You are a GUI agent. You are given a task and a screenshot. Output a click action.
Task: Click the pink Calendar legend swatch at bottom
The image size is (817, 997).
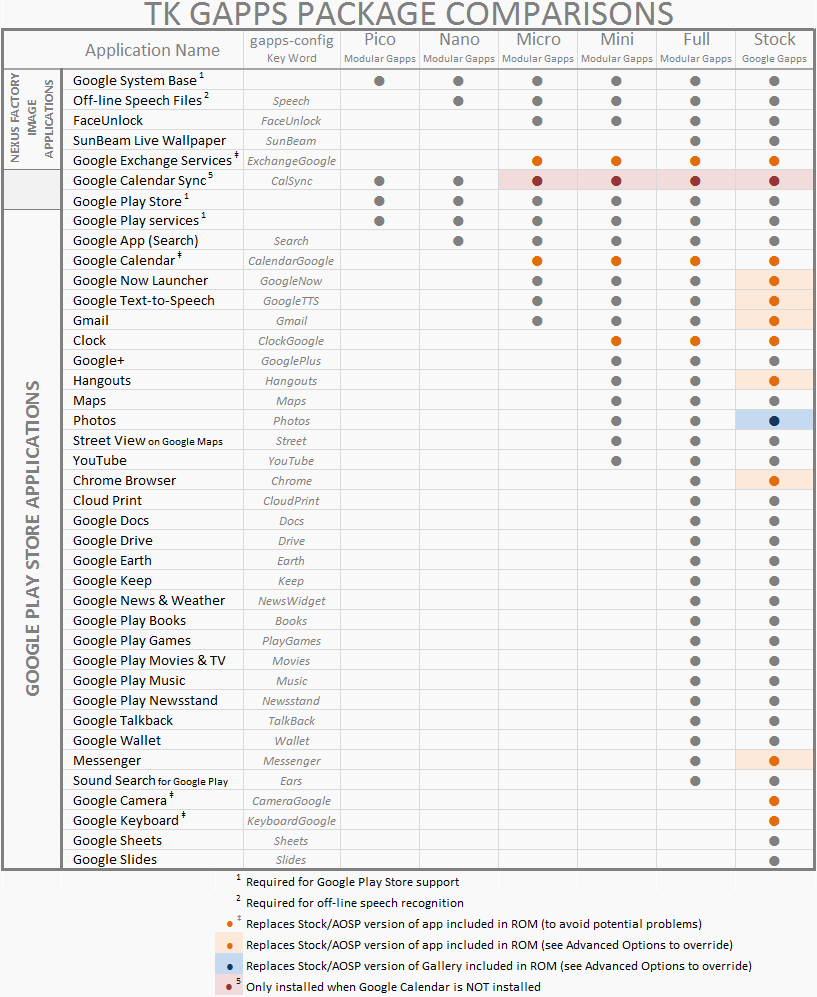pos(229,986)
